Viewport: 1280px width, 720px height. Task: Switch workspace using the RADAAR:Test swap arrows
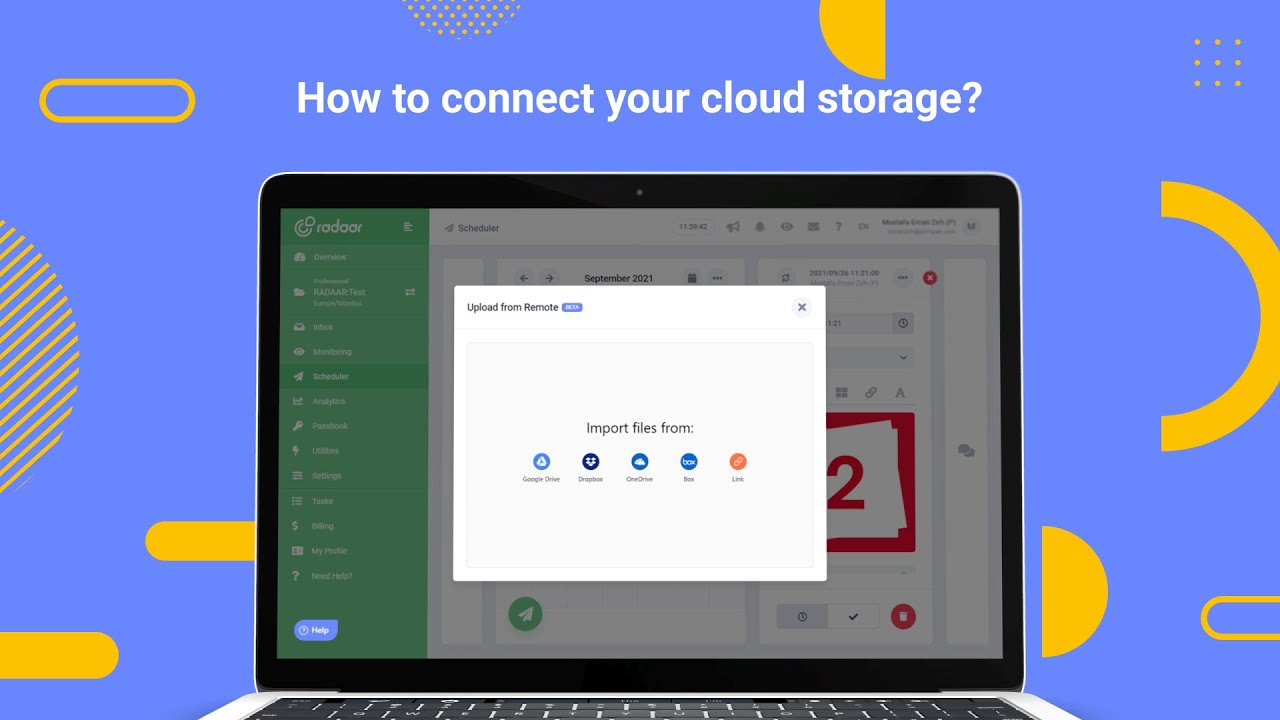pyautogui.click(x=410, y=292)
